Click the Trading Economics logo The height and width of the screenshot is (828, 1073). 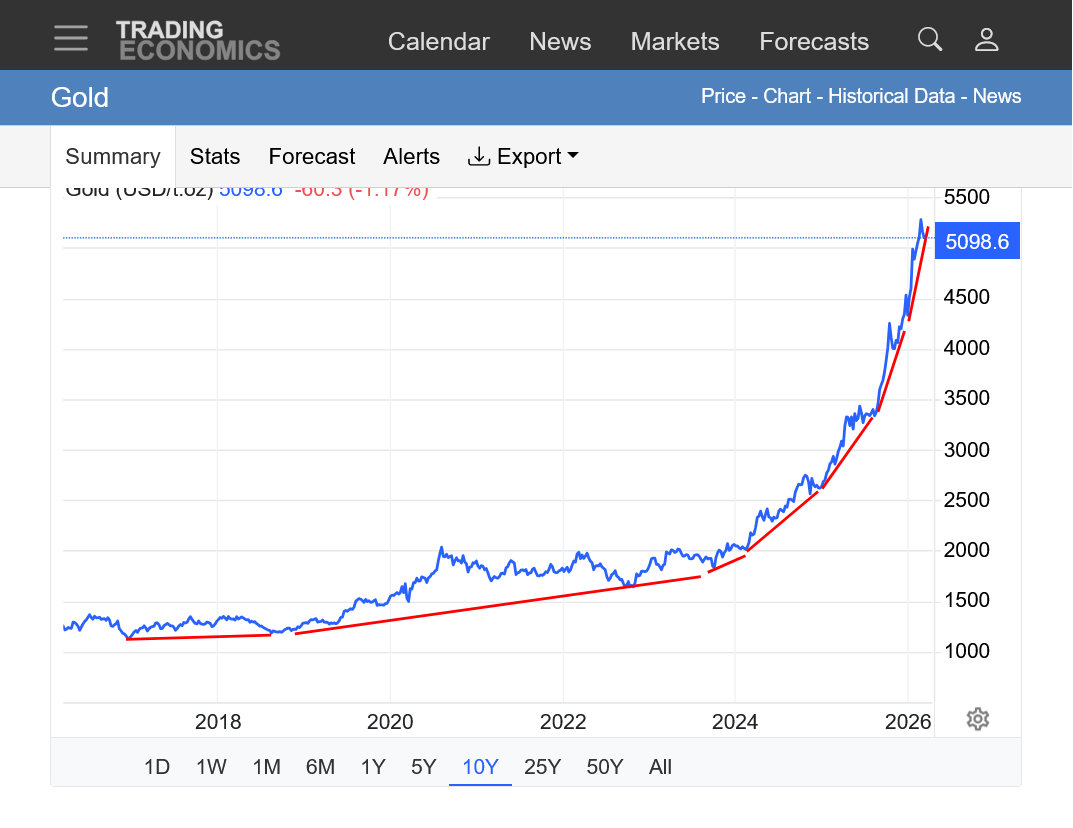pos(198,40)
